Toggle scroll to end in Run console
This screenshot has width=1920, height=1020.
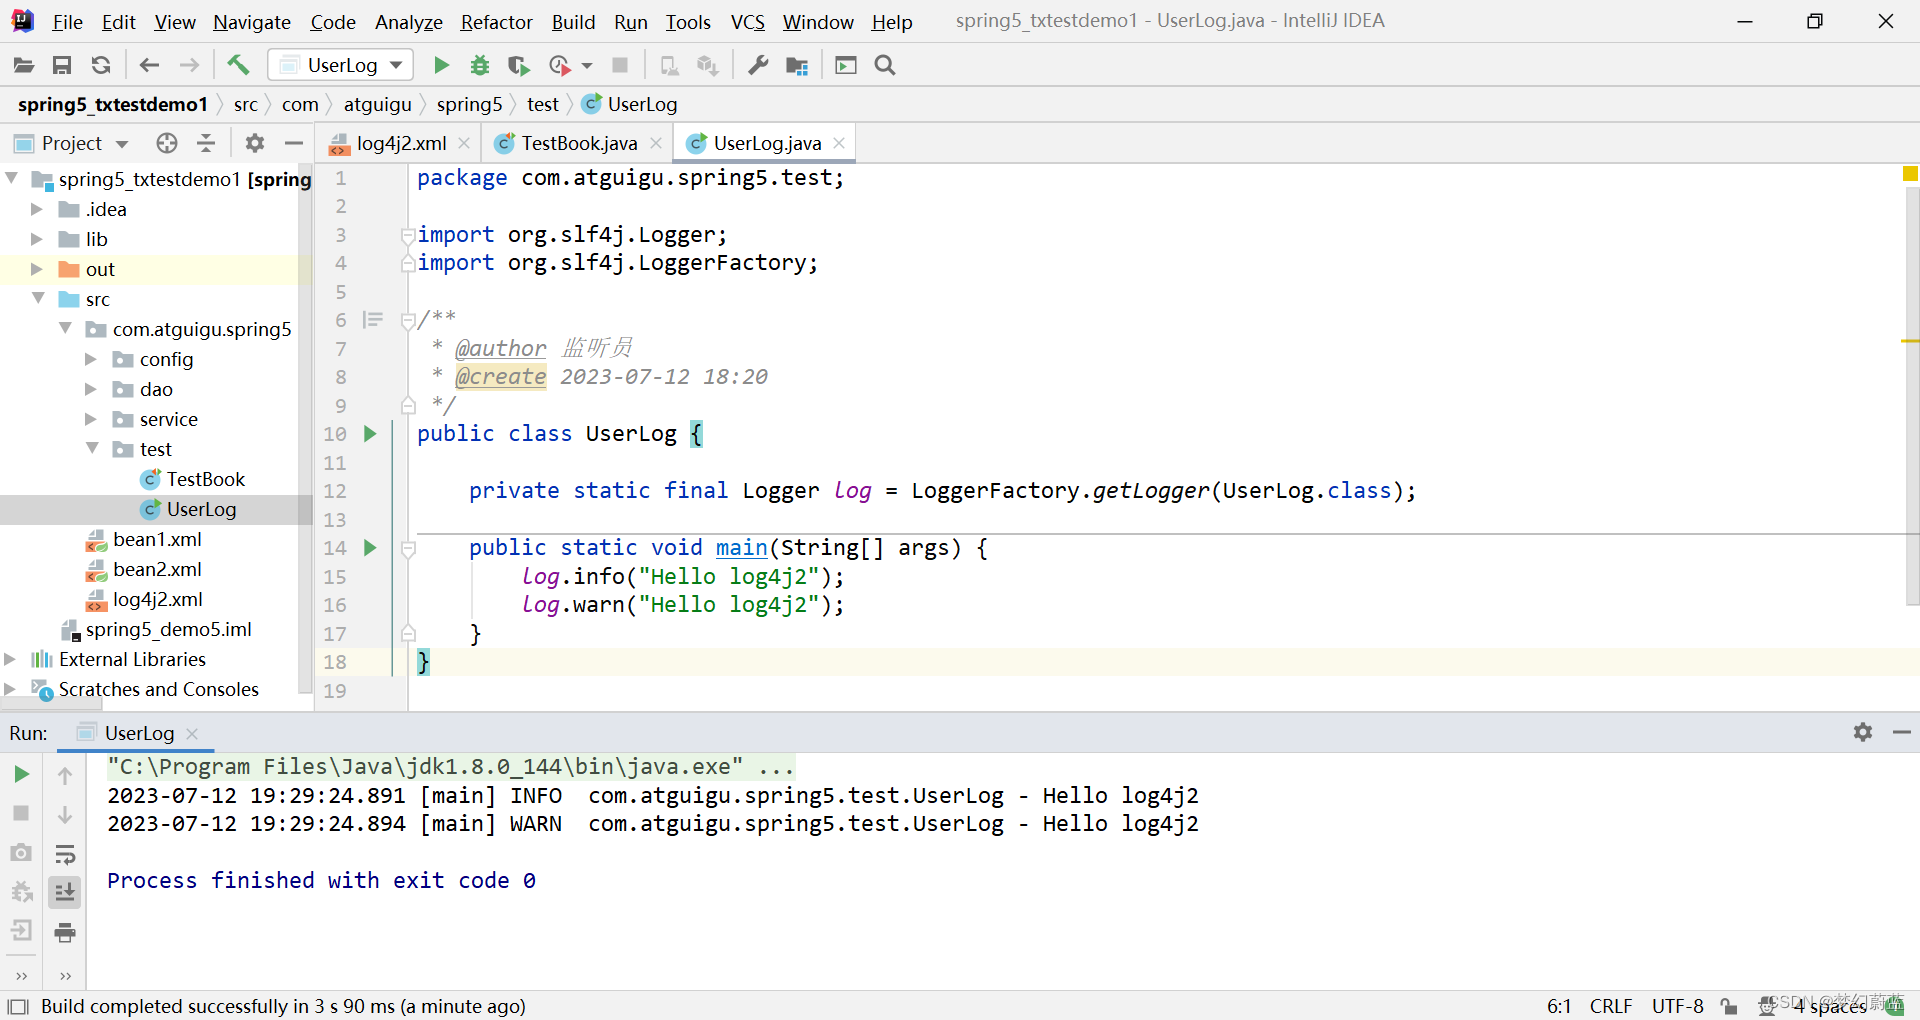65,892
